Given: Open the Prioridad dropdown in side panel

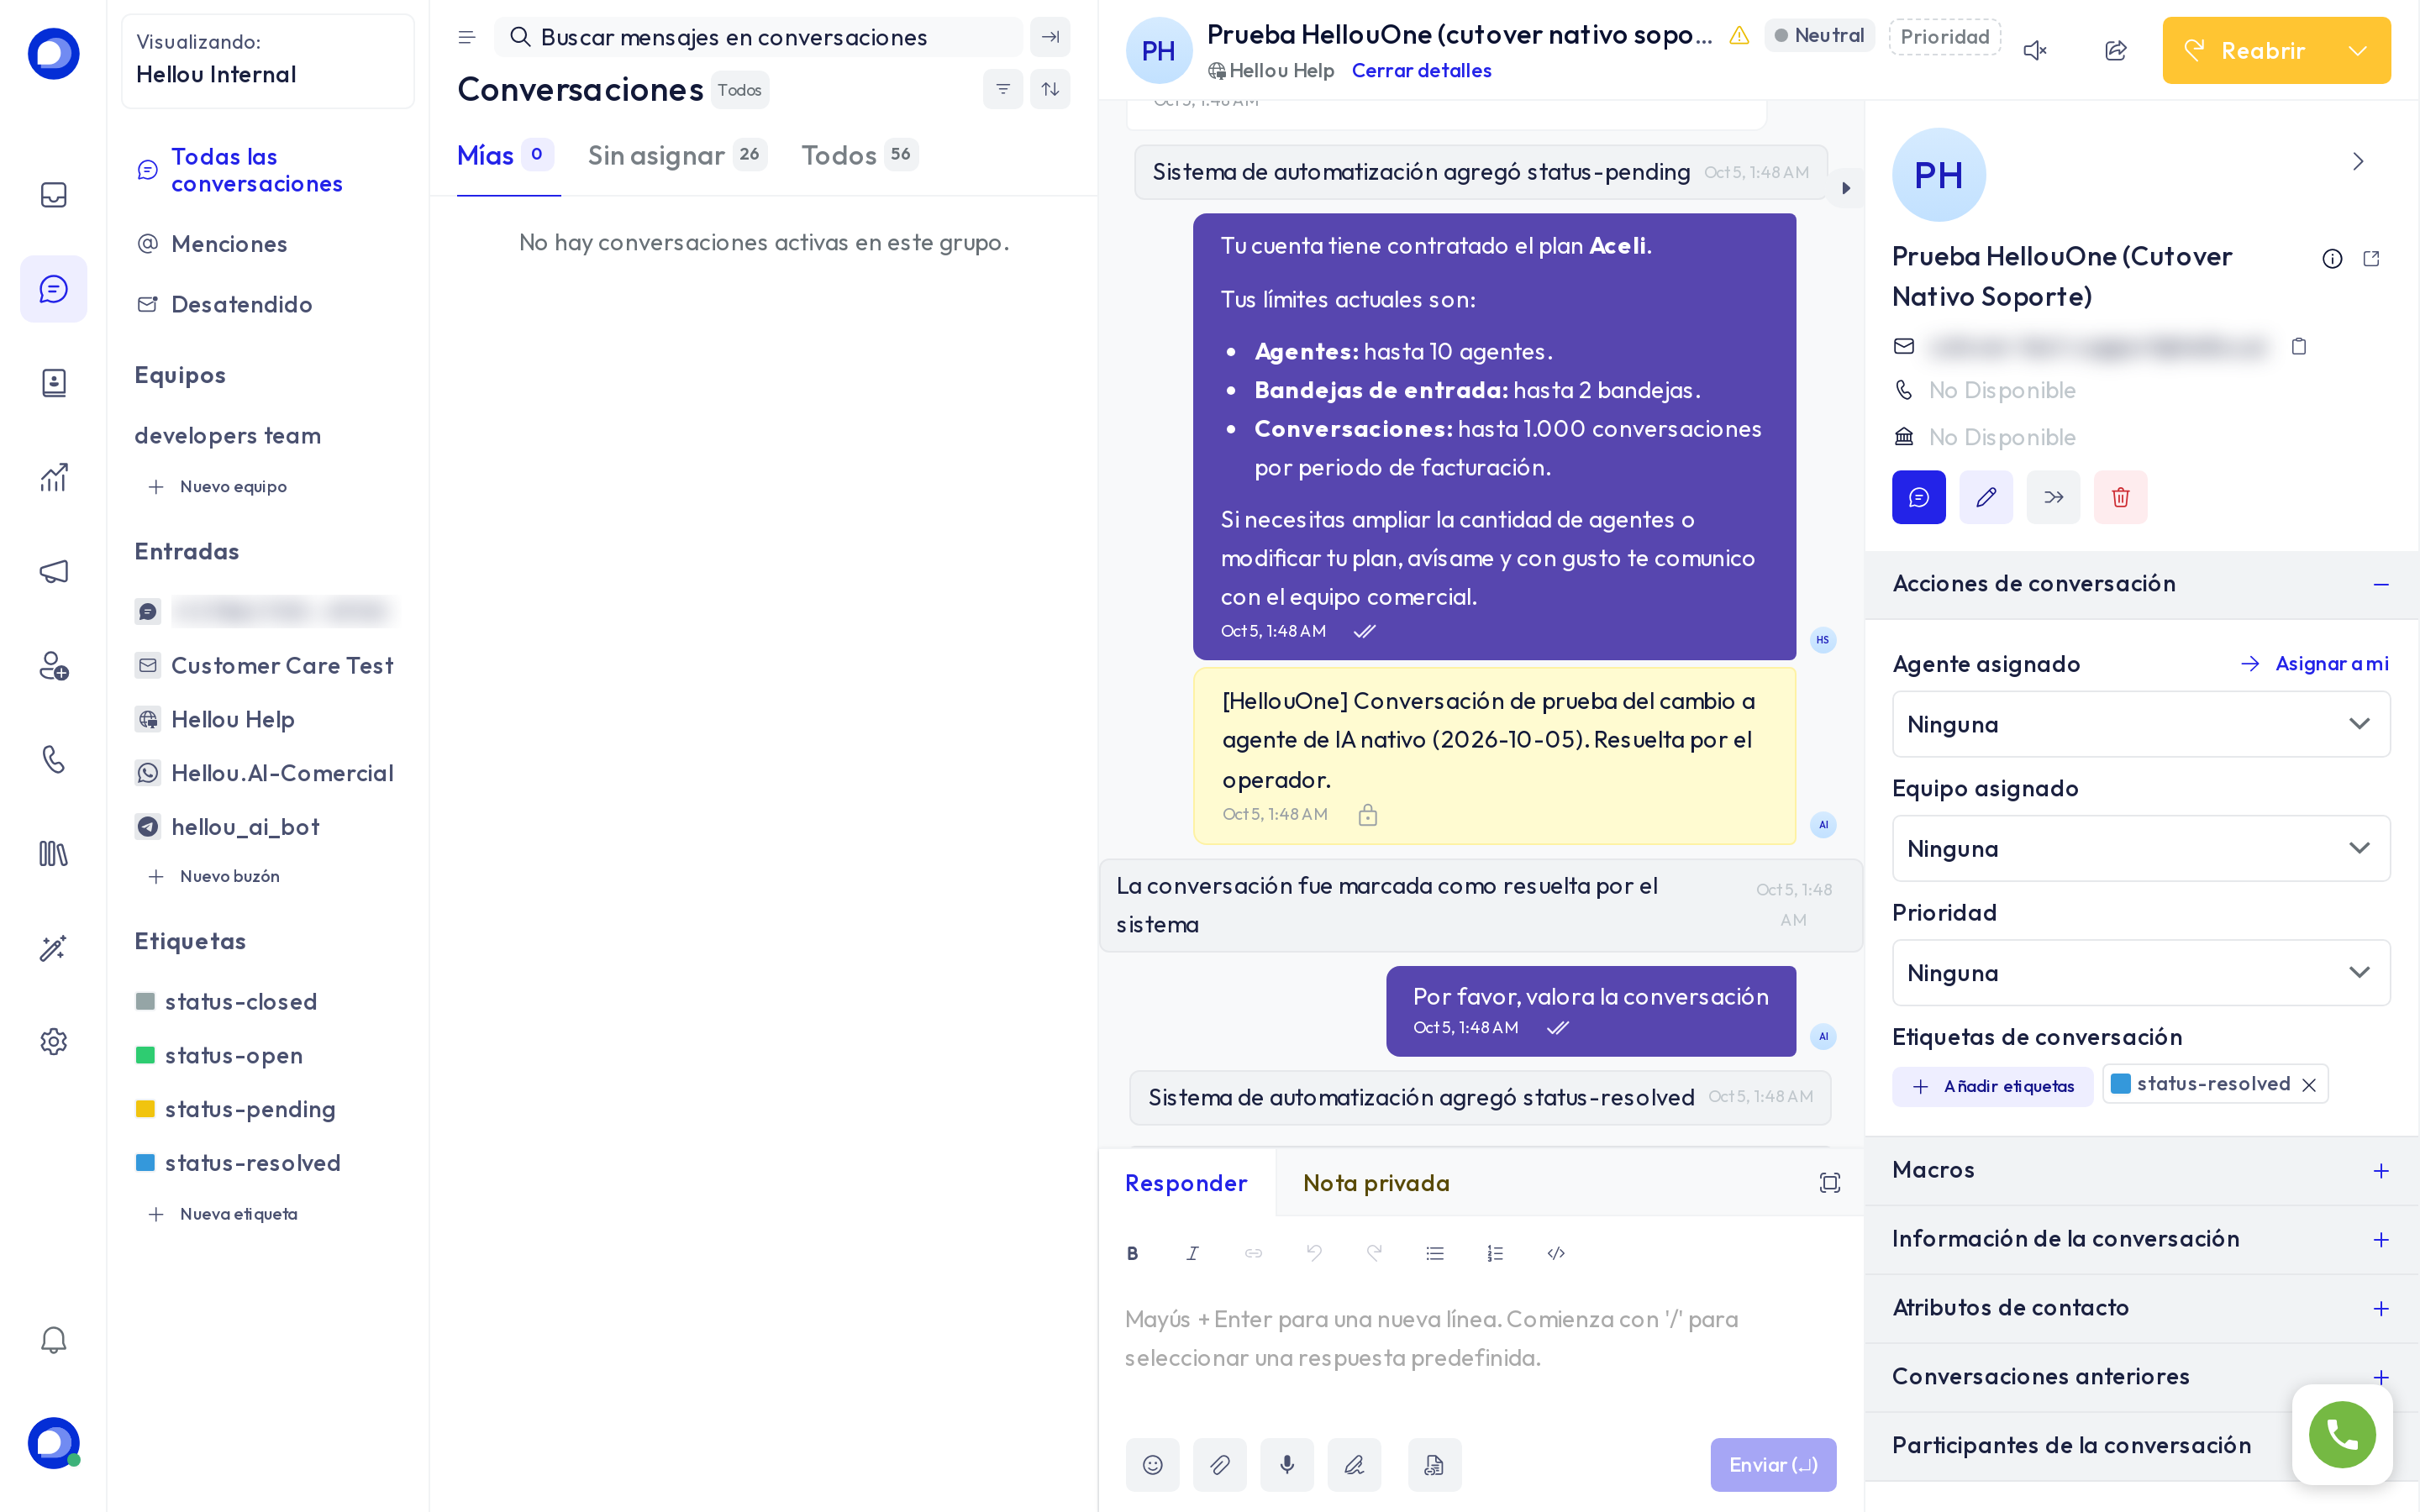Looking at the screenshot, I should pos(2140,972).
